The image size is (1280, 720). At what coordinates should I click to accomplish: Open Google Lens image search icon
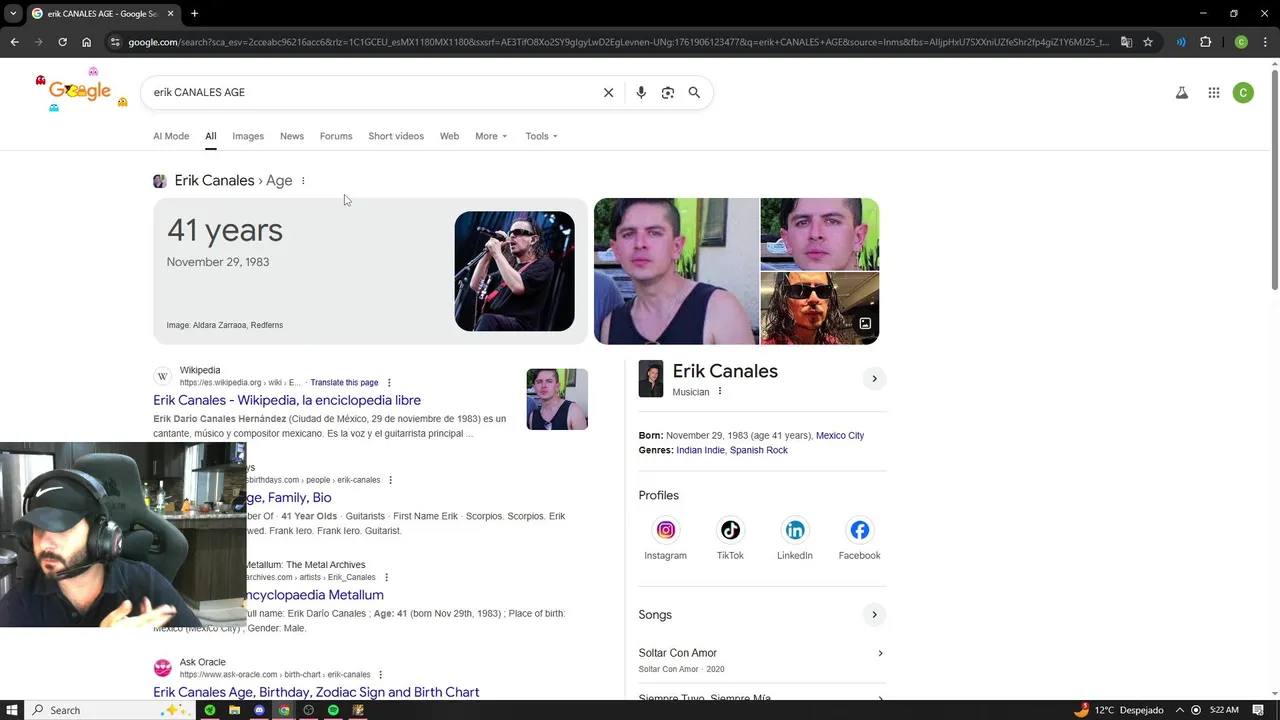point(668,92)
